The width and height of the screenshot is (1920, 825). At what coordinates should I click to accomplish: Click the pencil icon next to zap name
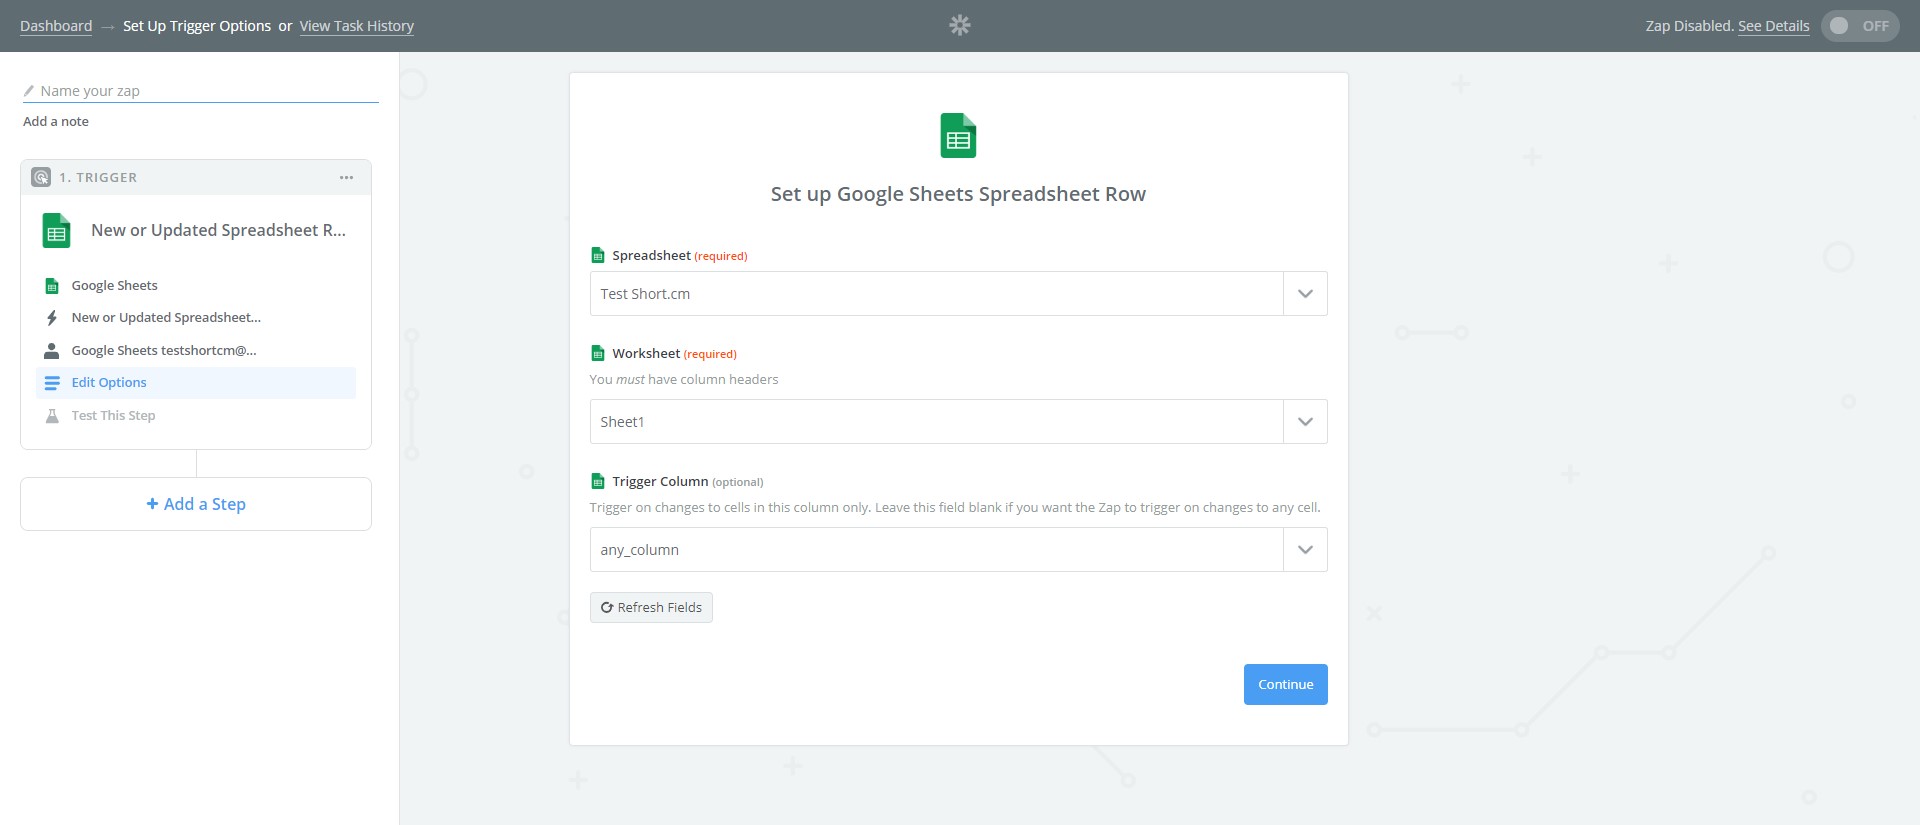(x=29, y=91)
